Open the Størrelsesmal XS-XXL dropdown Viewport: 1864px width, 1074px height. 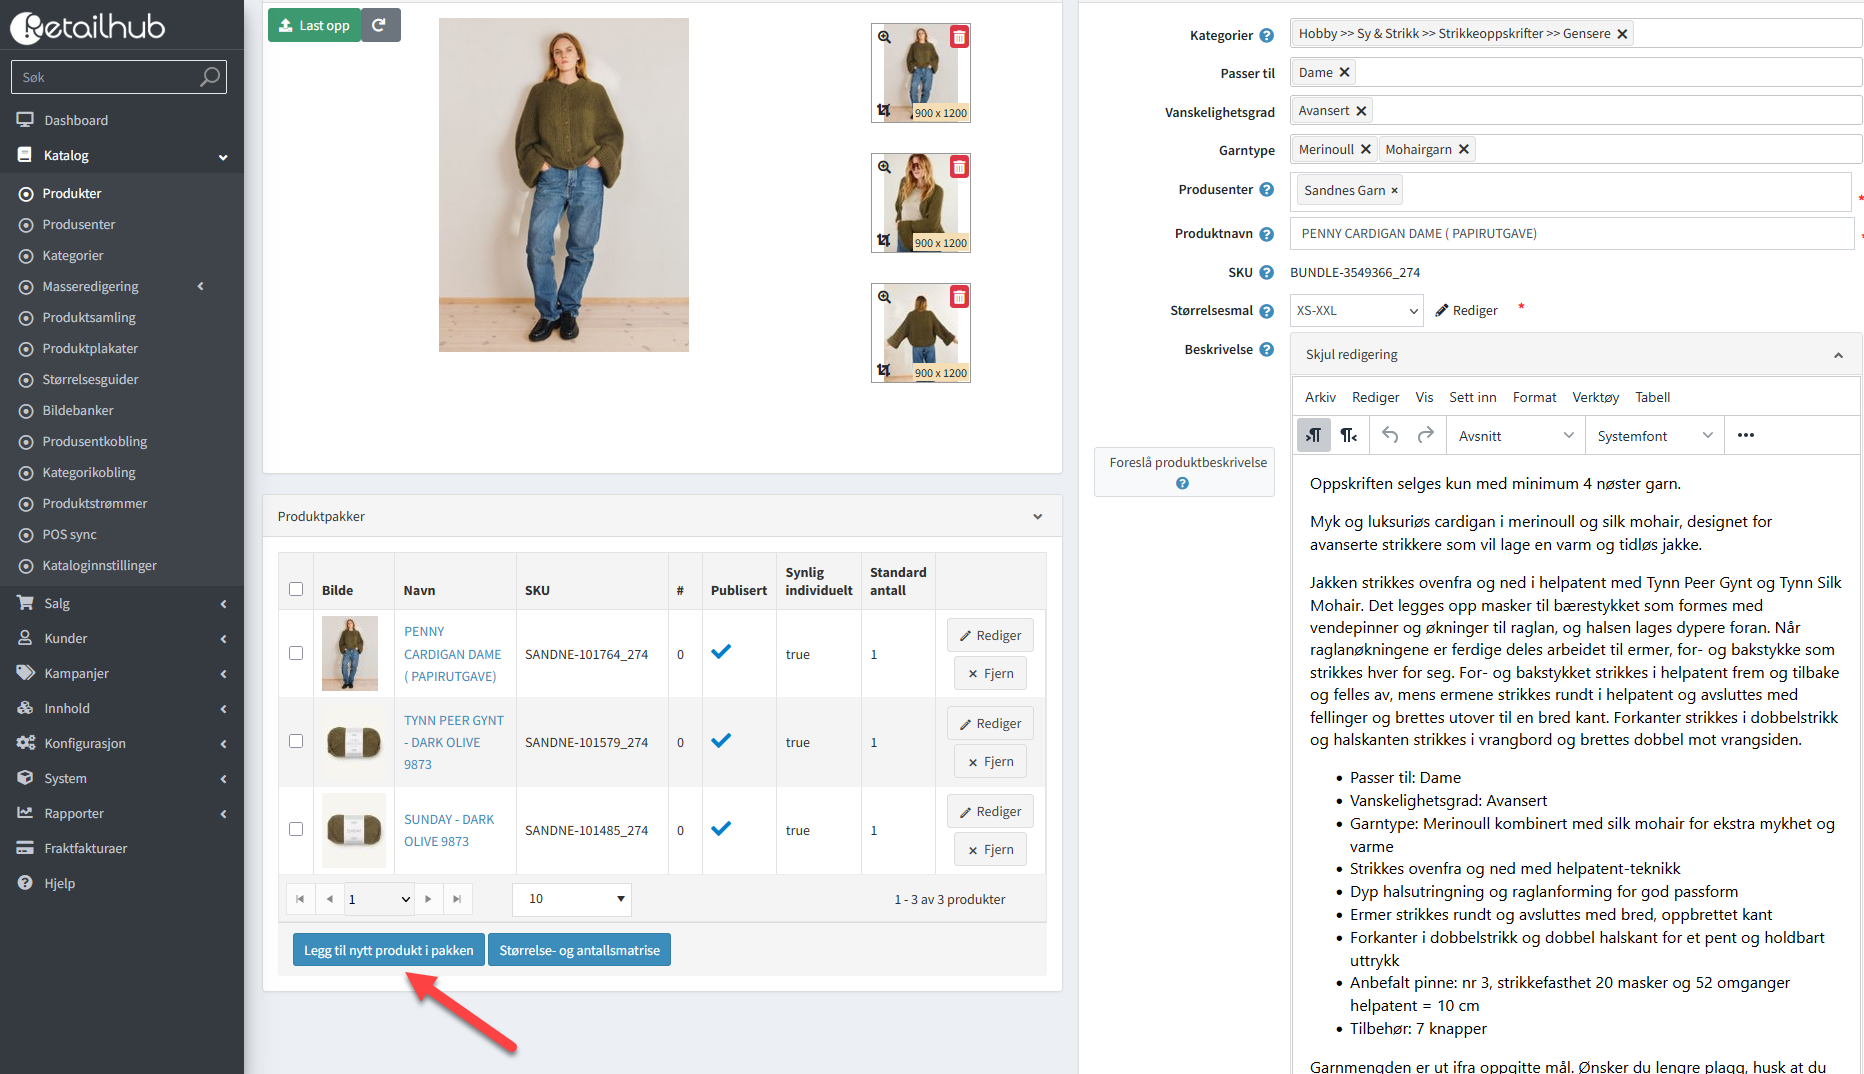(1356, 311)
